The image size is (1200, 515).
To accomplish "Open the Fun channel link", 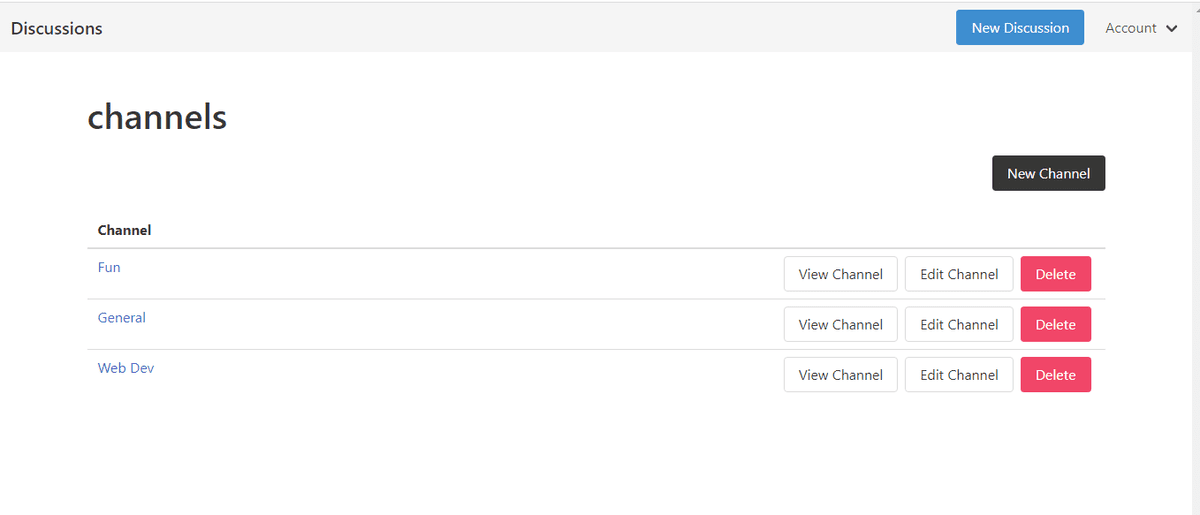I will (x=109, y=267).
